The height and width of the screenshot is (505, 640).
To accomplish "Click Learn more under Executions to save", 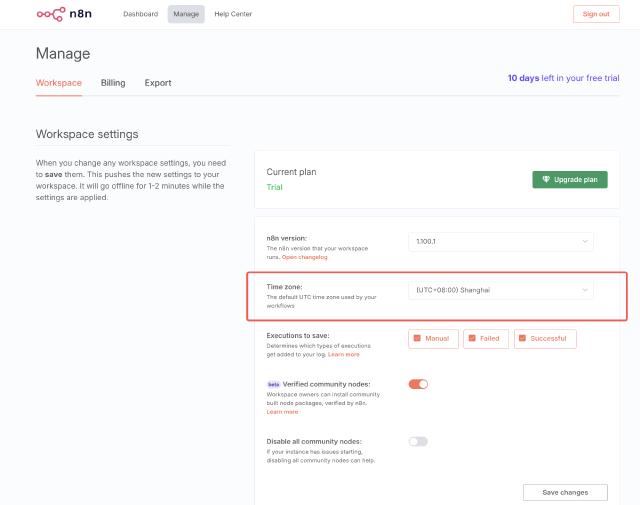I will tap(344, 354).
